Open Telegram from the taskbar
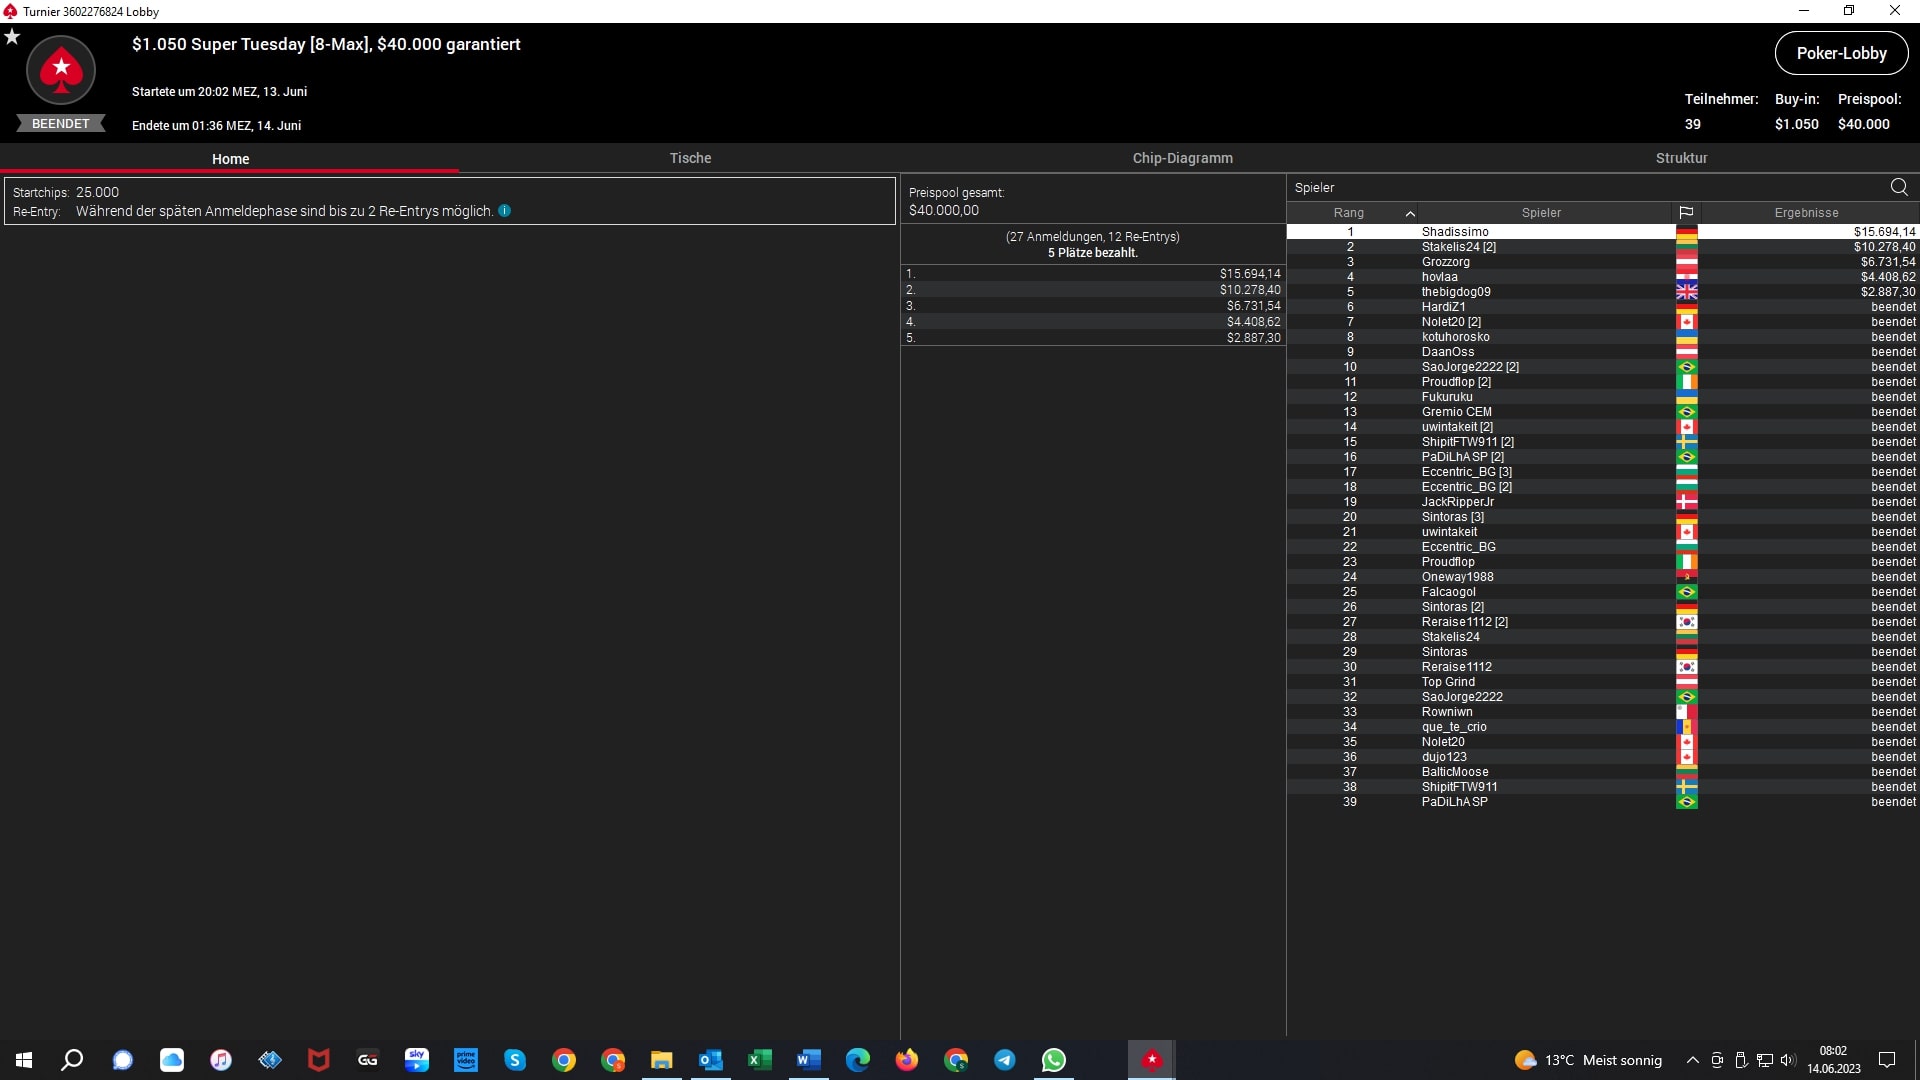This screenshot has height=1080, width=1920. (x=1004, y=1060)
